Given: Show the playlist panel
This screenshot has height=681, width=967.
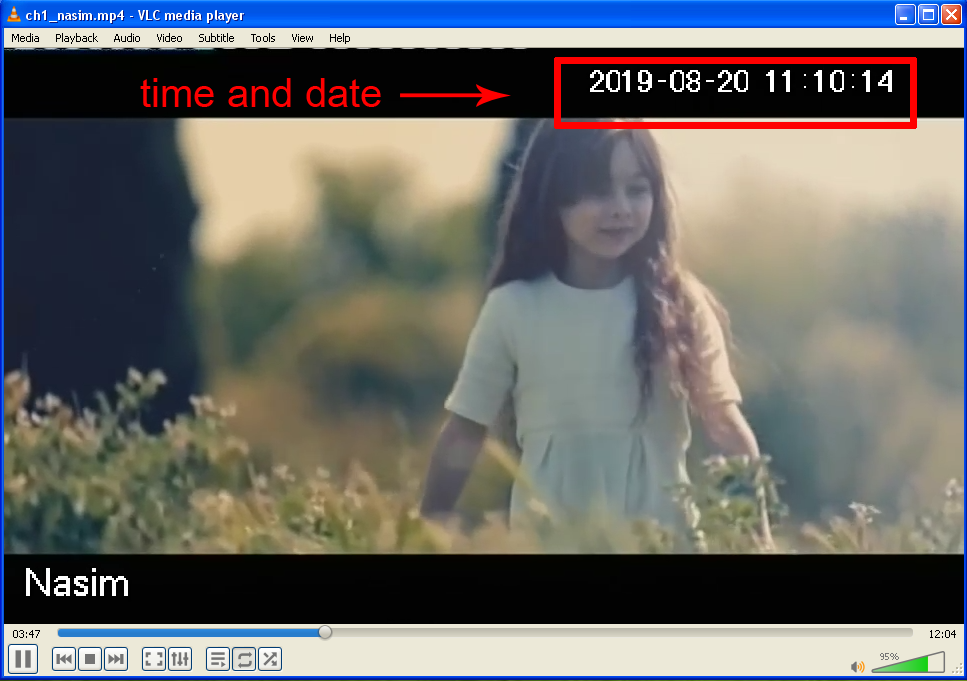Looking at the screenshot, I should coord(218,659).
